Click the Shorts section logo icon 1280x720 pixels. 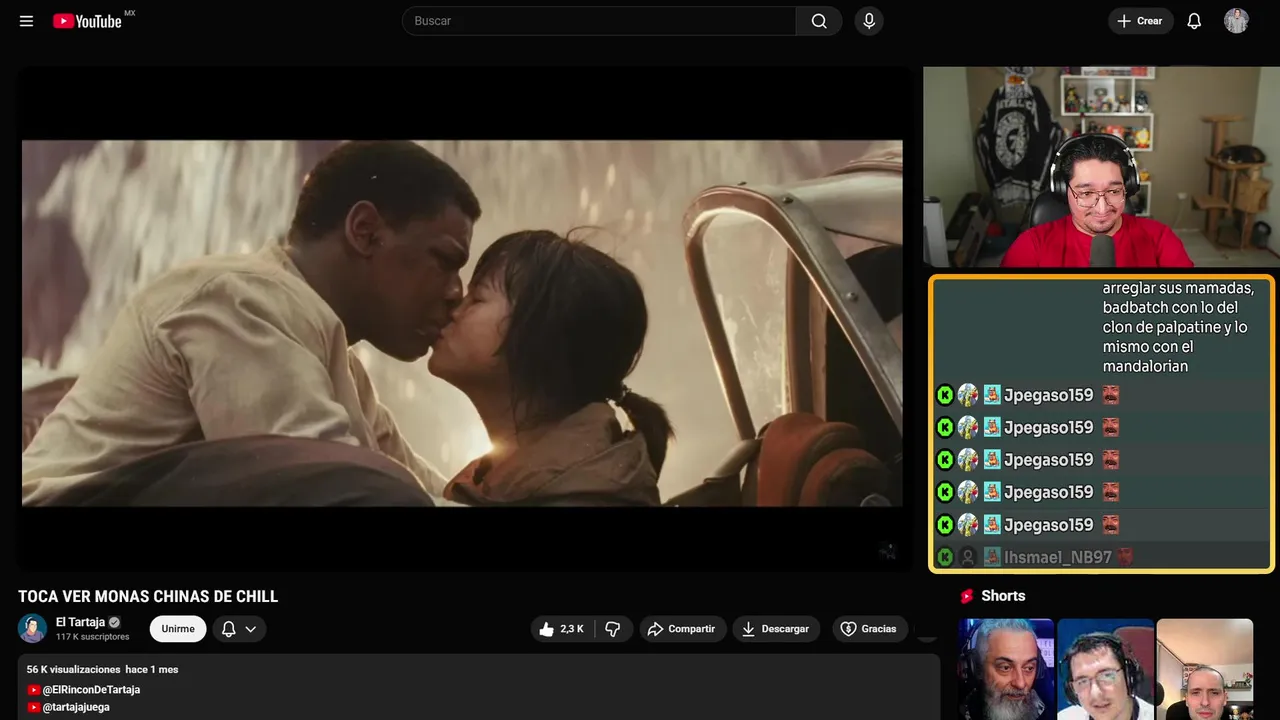[967, 596]
